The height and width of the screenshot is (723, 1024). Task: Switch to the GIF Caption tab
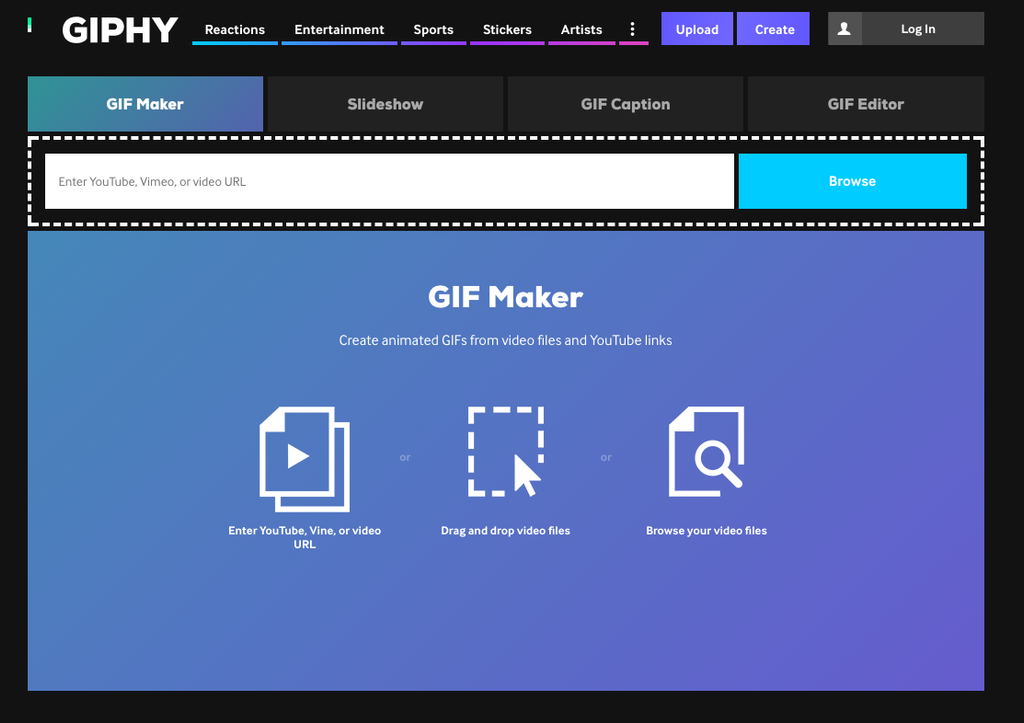(x=626, y=104)
